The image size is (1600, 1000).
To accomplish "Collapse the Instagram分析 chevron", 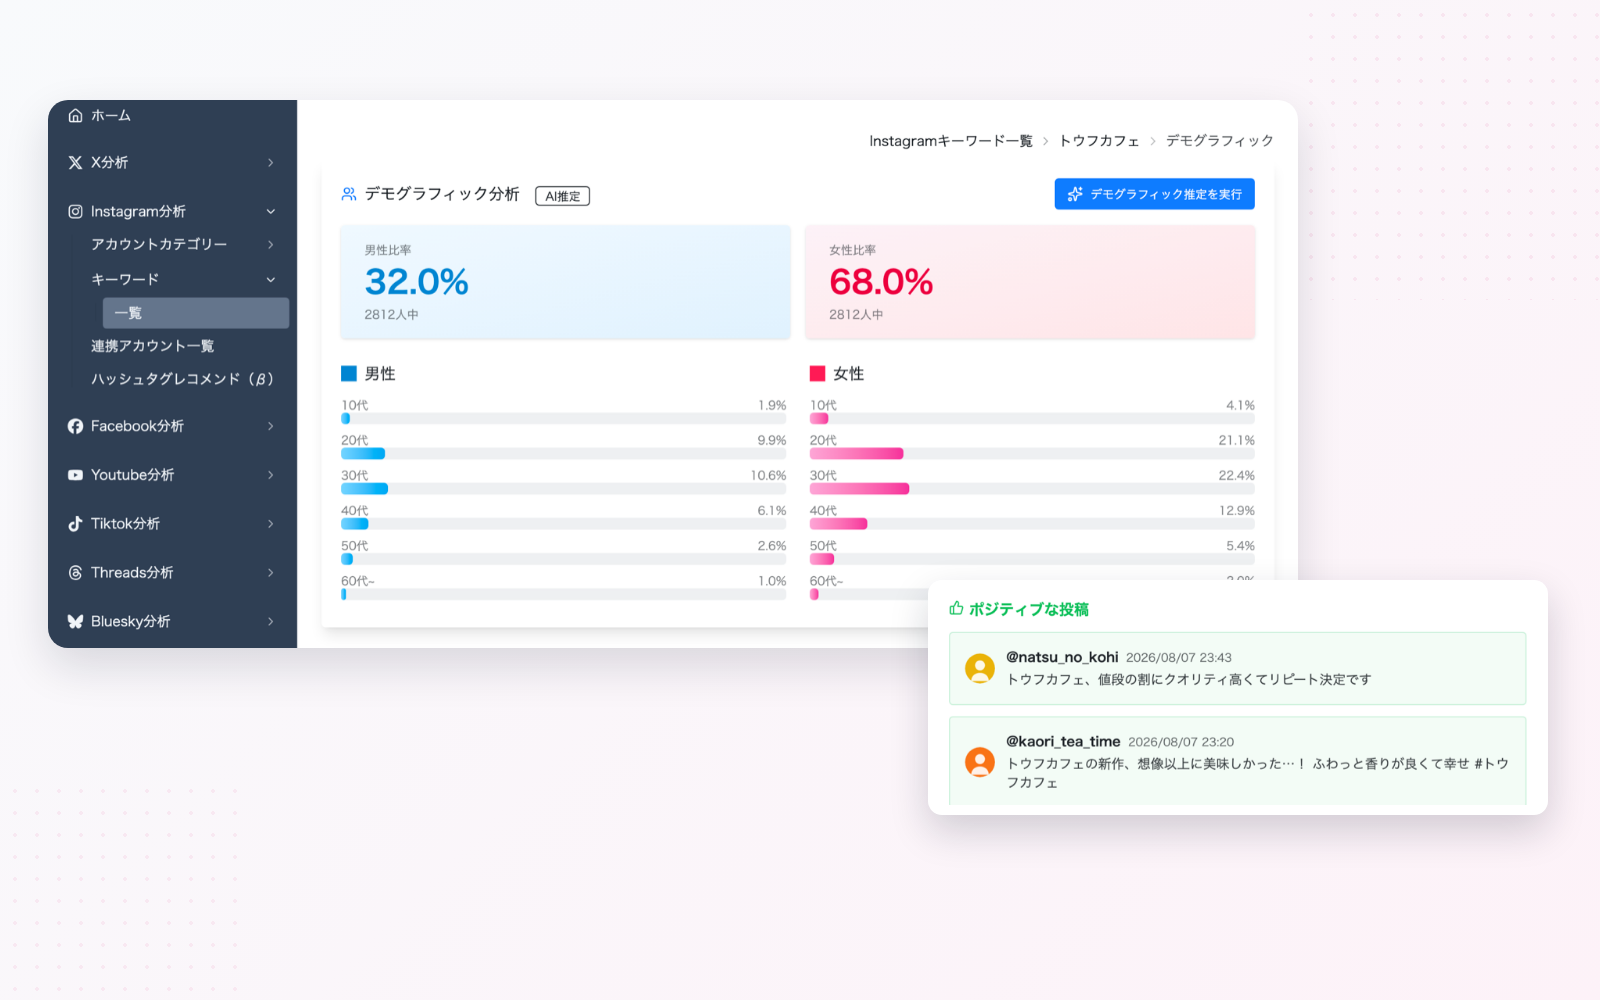I will 270,211.
